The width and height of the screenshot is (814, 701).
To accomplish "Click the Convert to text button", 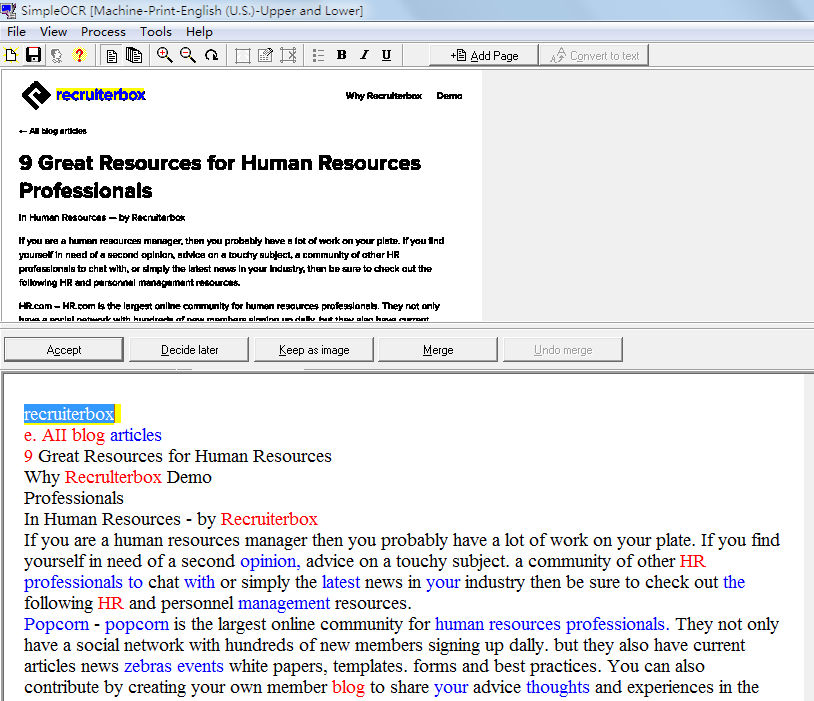I will click(x=594, y=55).
